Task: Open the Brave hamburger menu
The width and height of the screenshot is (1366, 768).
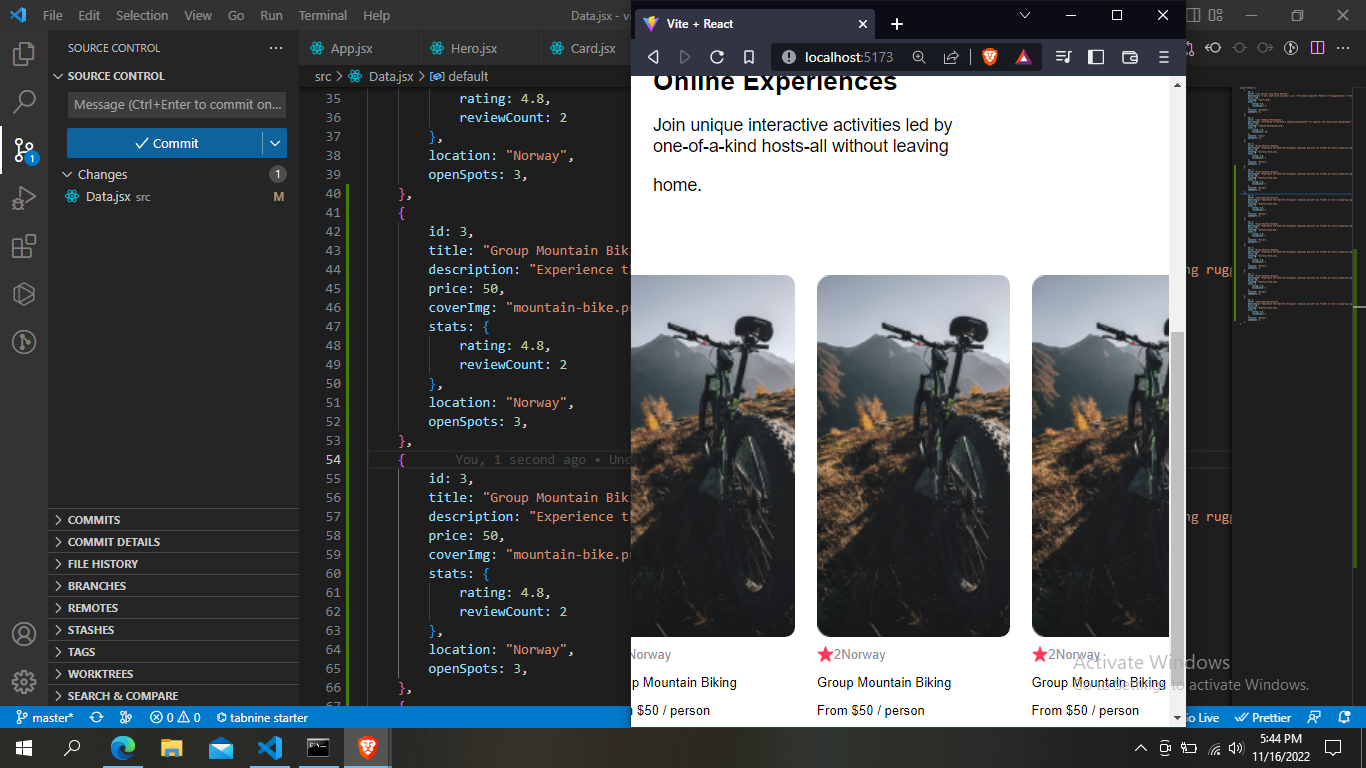Action: coord(1164,57)
